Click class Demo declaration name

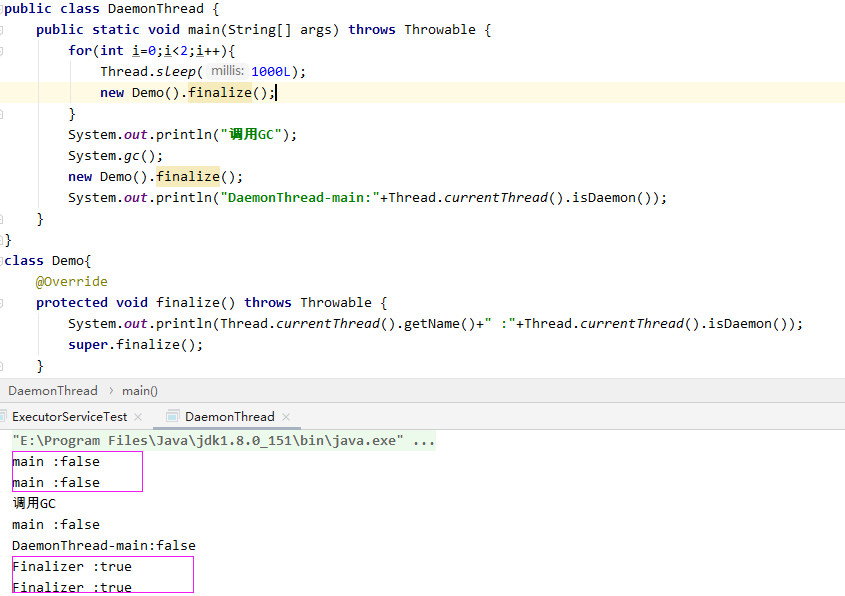(x=68, y=261)
